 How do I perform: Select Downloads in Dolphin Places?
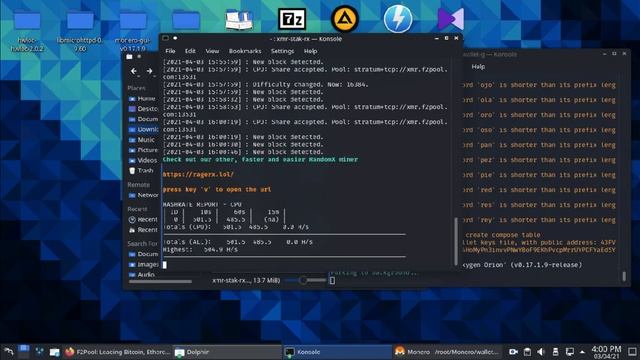[x=143, y=129]
